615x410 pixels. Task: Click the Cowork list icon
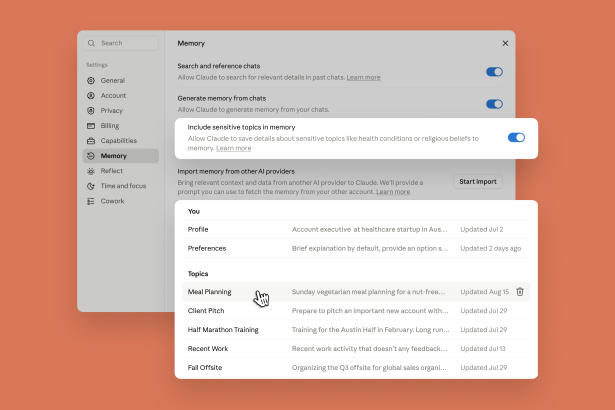click(x=91, y=201)
